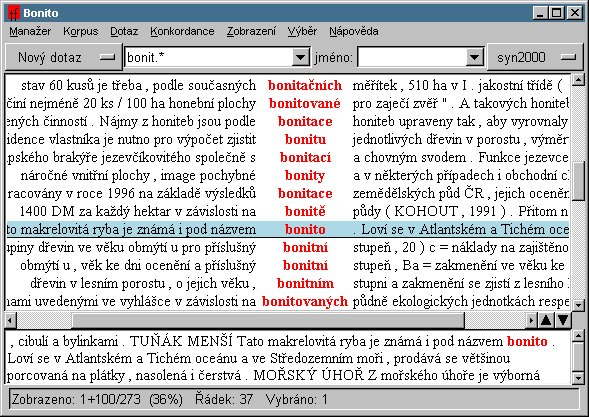Screen dimensions: 589x417
Task: Open the Zobrazení menu
Action: pos(251,31)
